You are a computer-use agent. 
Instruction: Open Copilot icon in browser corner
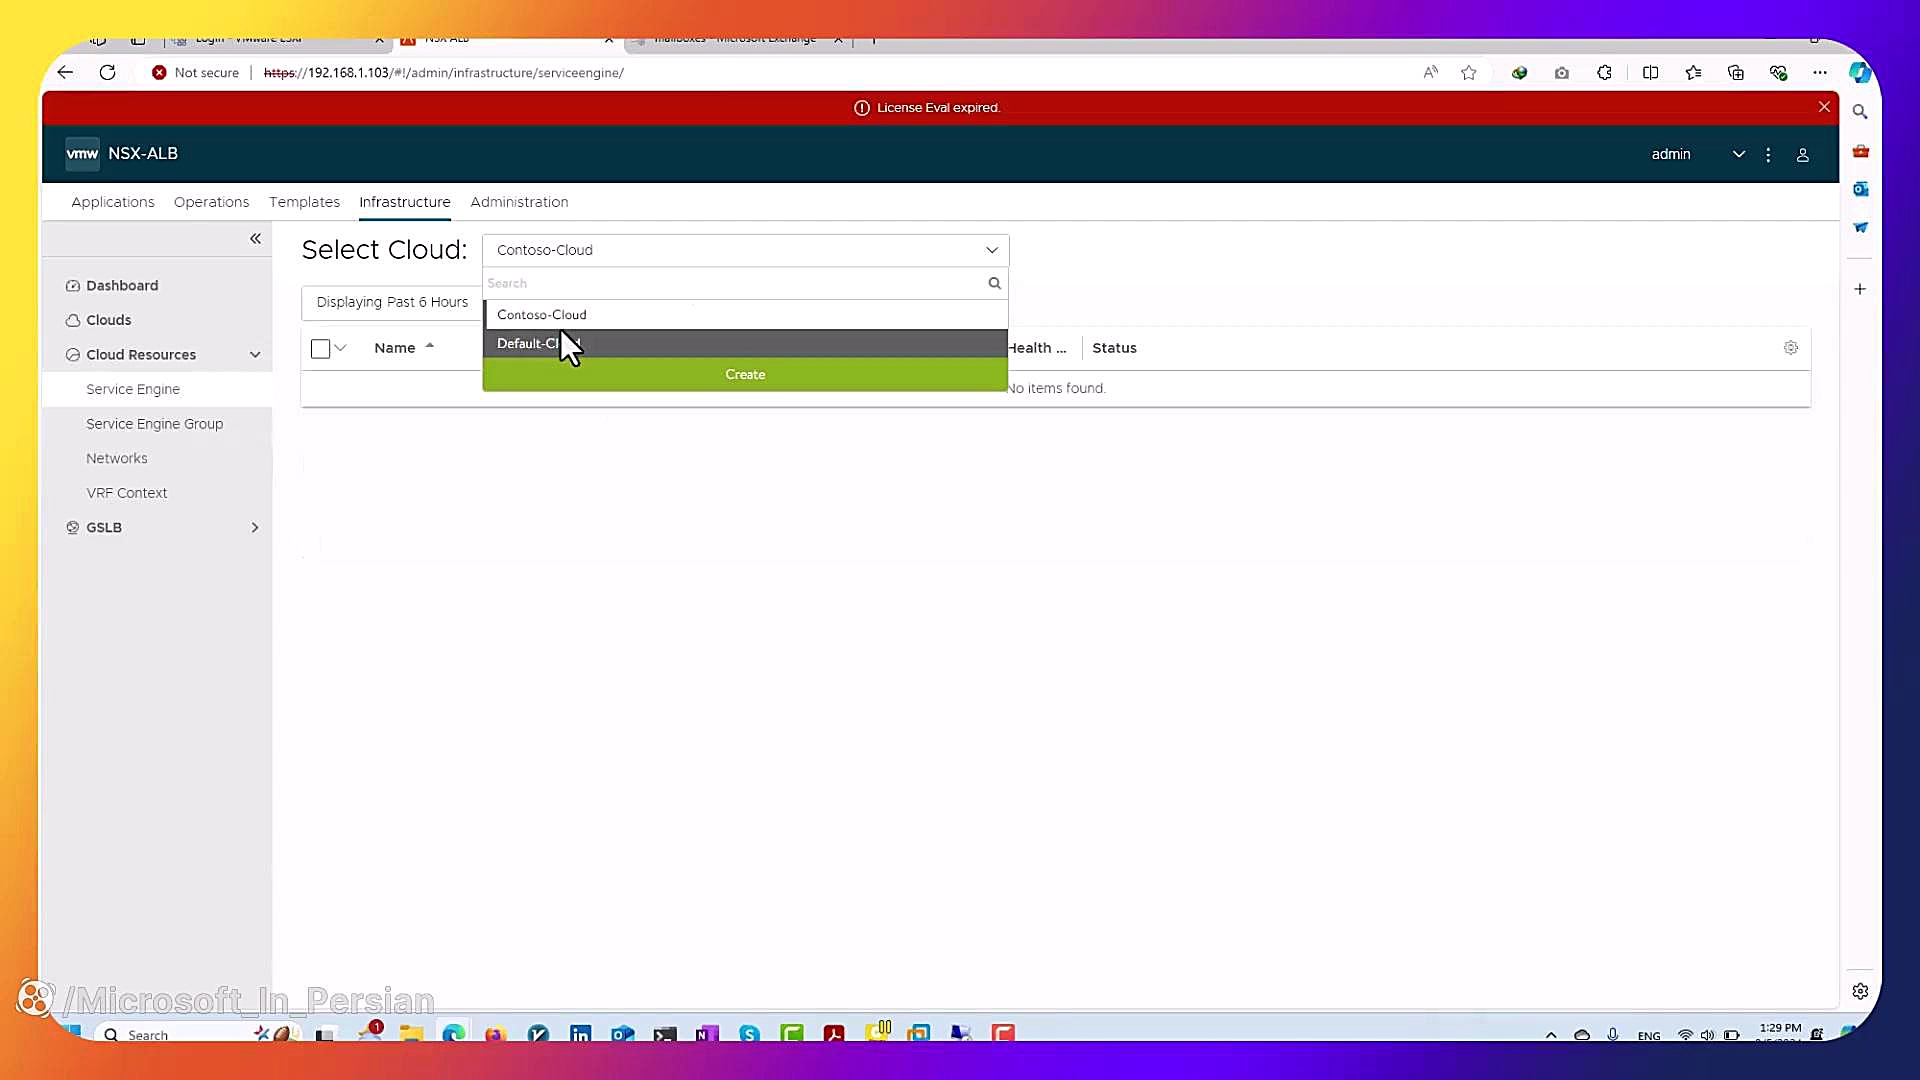(1859, 72)
